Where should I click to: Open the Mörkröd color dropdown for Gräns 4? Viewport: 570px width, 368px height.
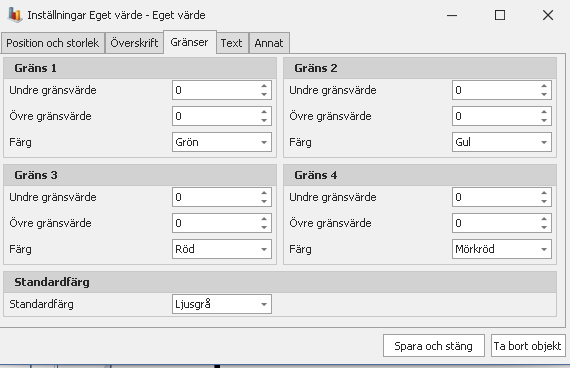[502, 249]
